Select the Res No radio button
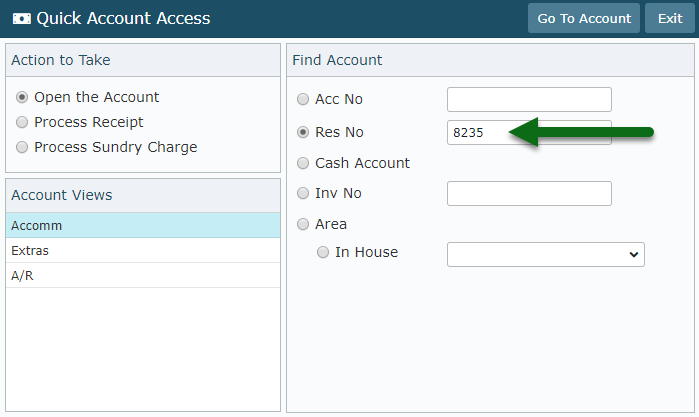699x417 pixels. click(x=303, y=132)
